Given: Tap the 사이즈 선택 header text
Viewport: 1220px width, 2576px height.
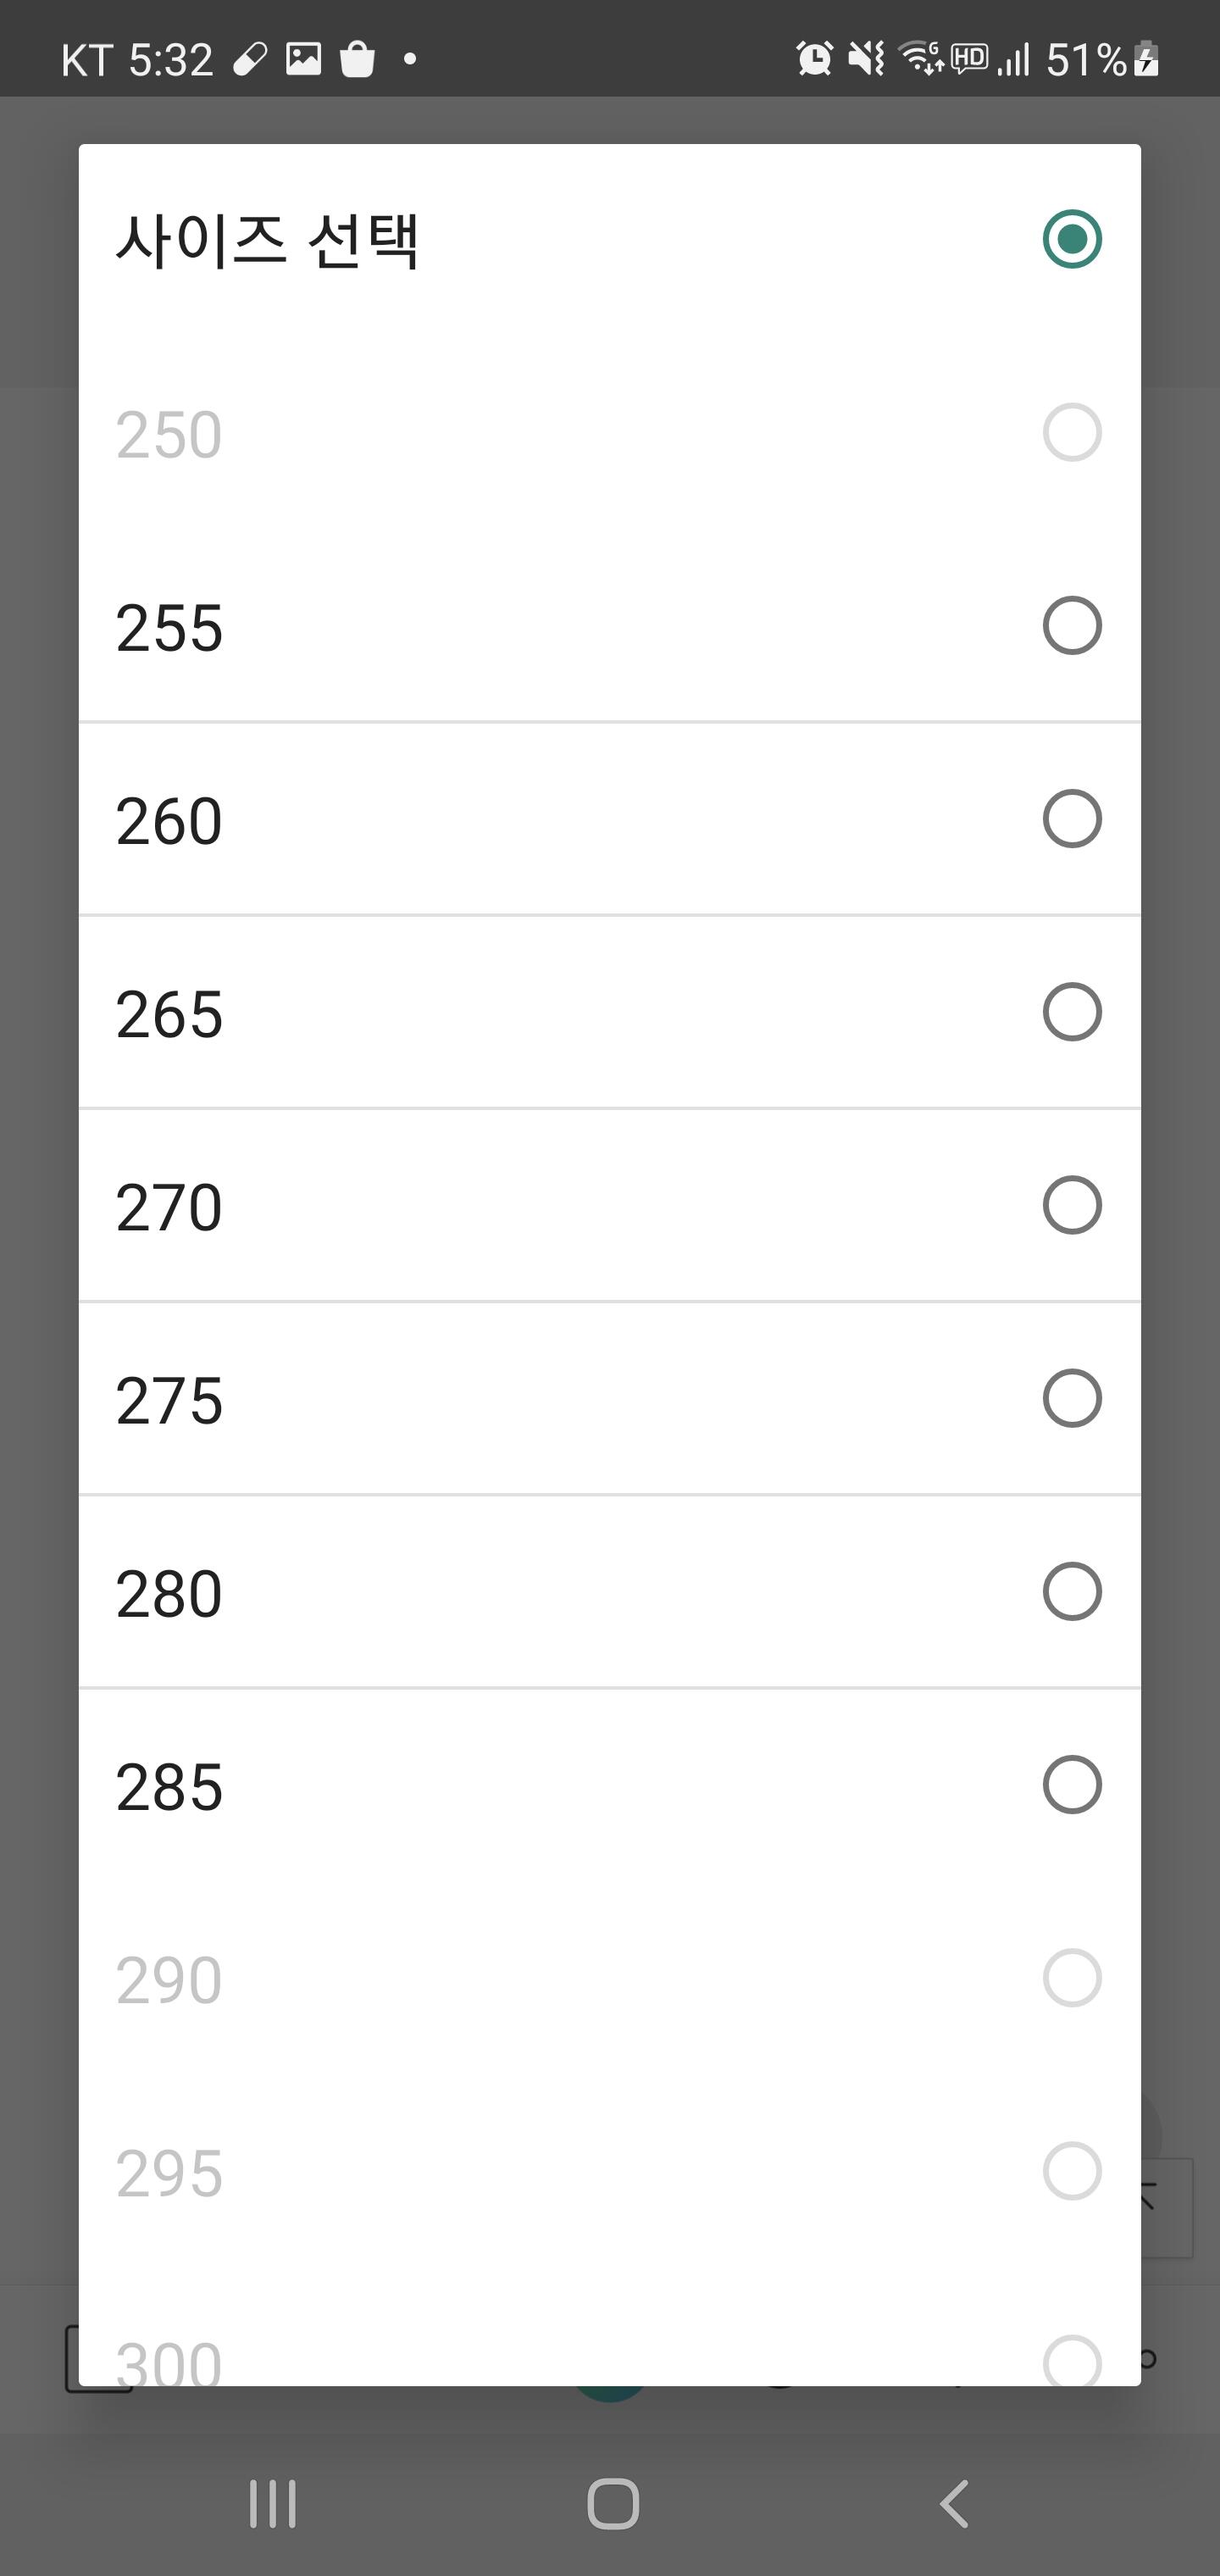Looking at the screenshot, I should click(267, 240).
